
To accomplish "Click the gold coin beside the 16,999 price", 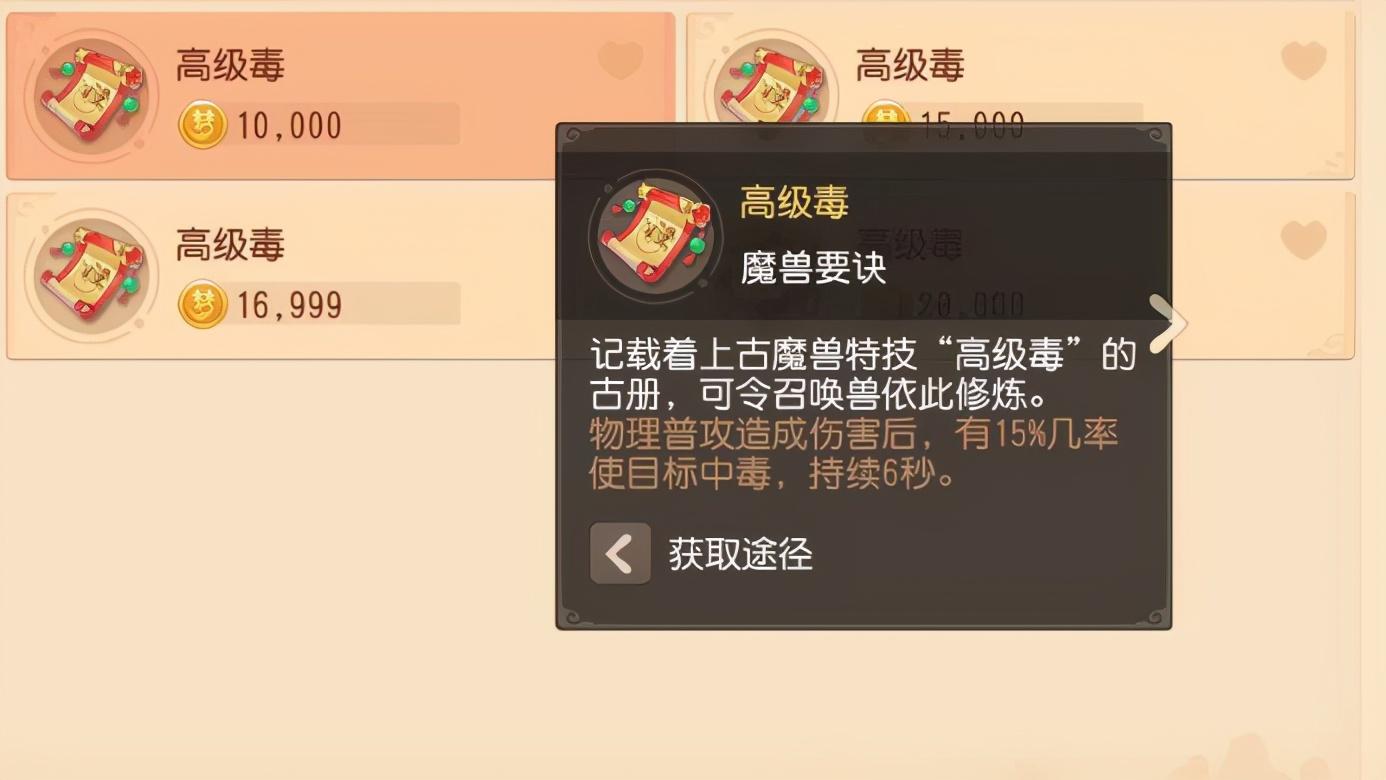I will coord(203,305).
